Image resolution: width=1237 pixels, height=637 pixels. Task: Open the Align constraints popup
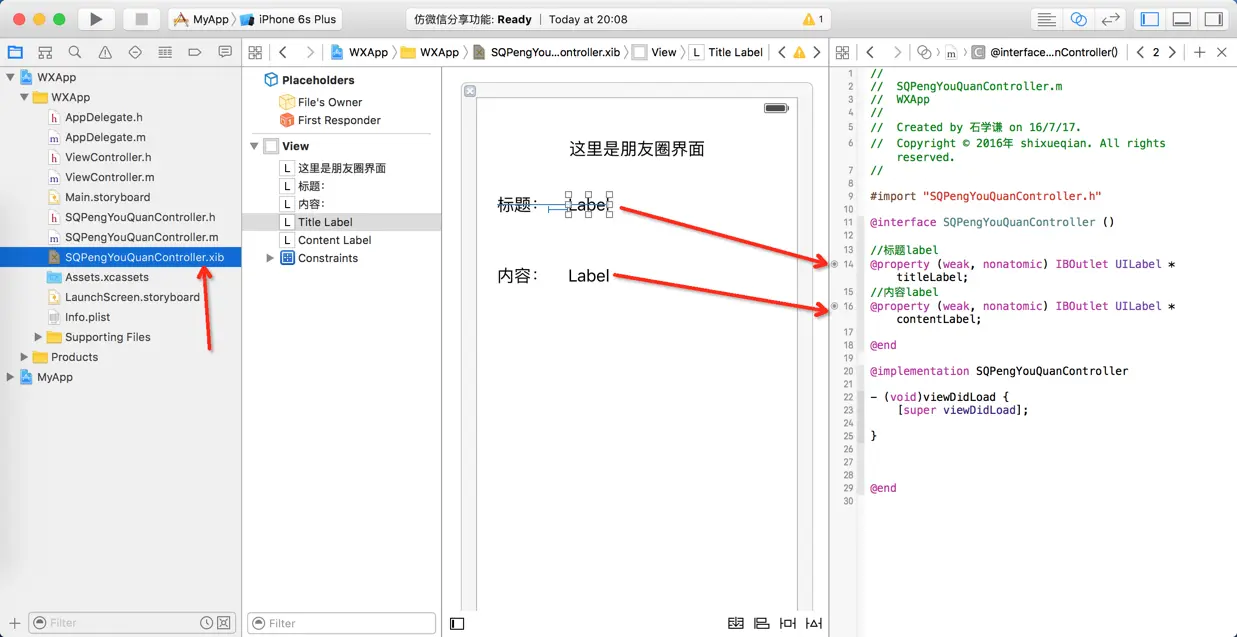click(x=762, y=623)
